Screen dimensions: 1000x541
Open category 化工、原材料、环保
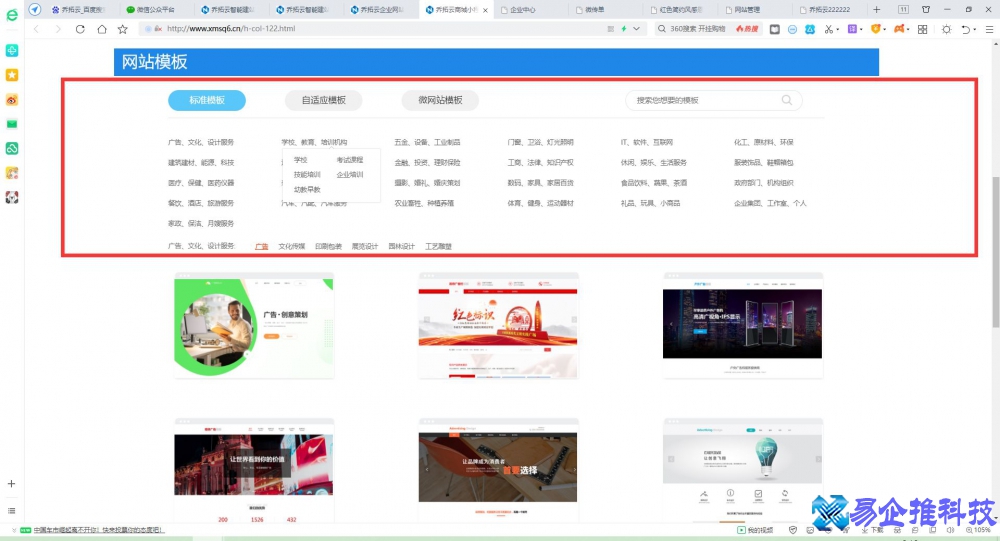[x=763, y=142]
